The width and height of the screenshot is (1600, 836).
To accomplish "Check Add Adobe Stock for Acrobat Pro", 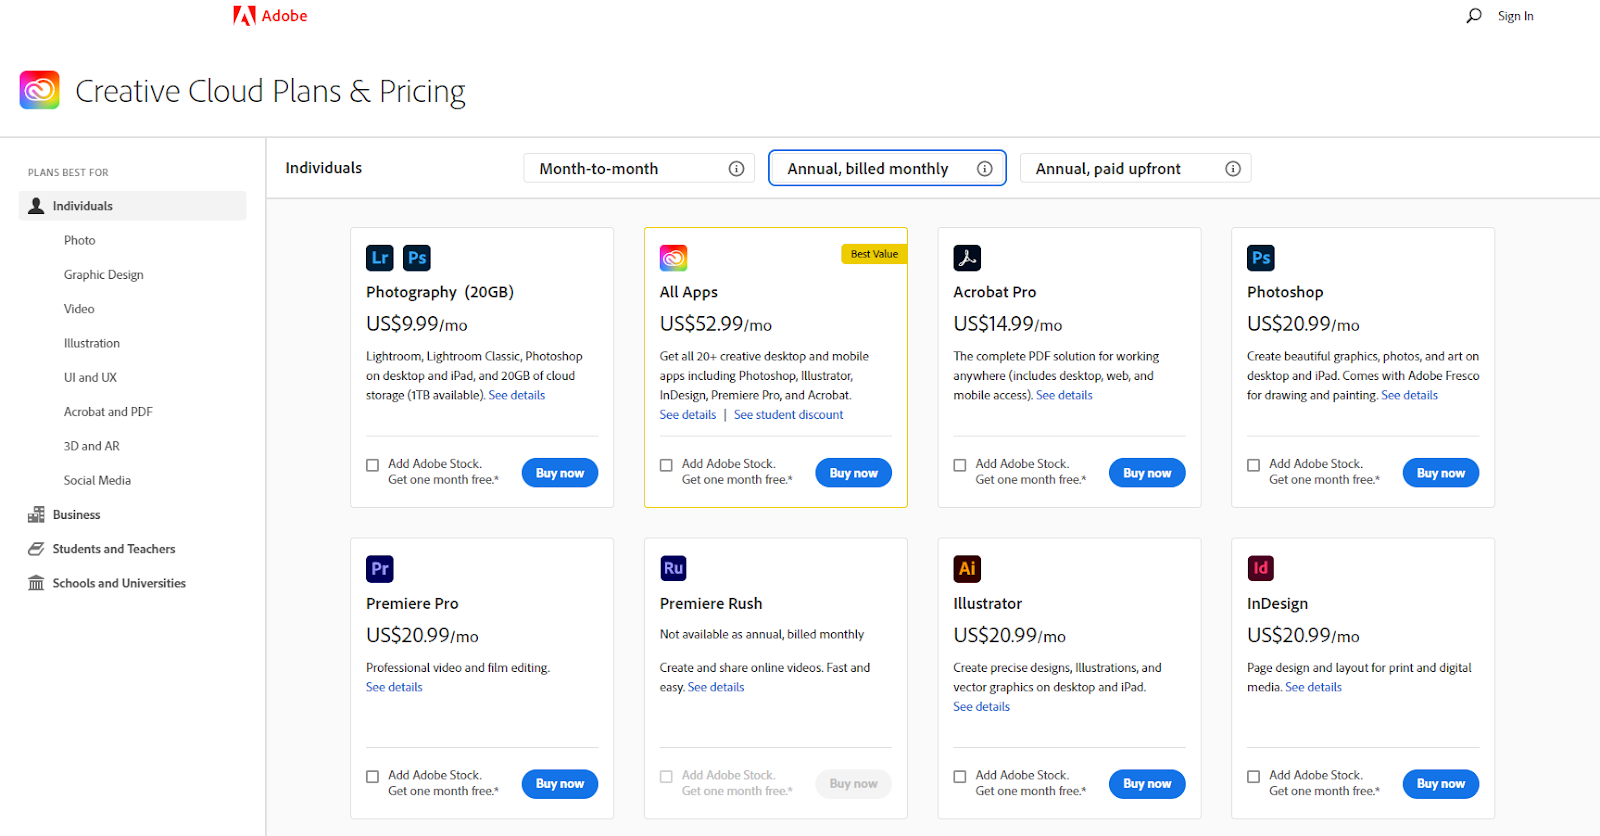I will coord(960,465).
